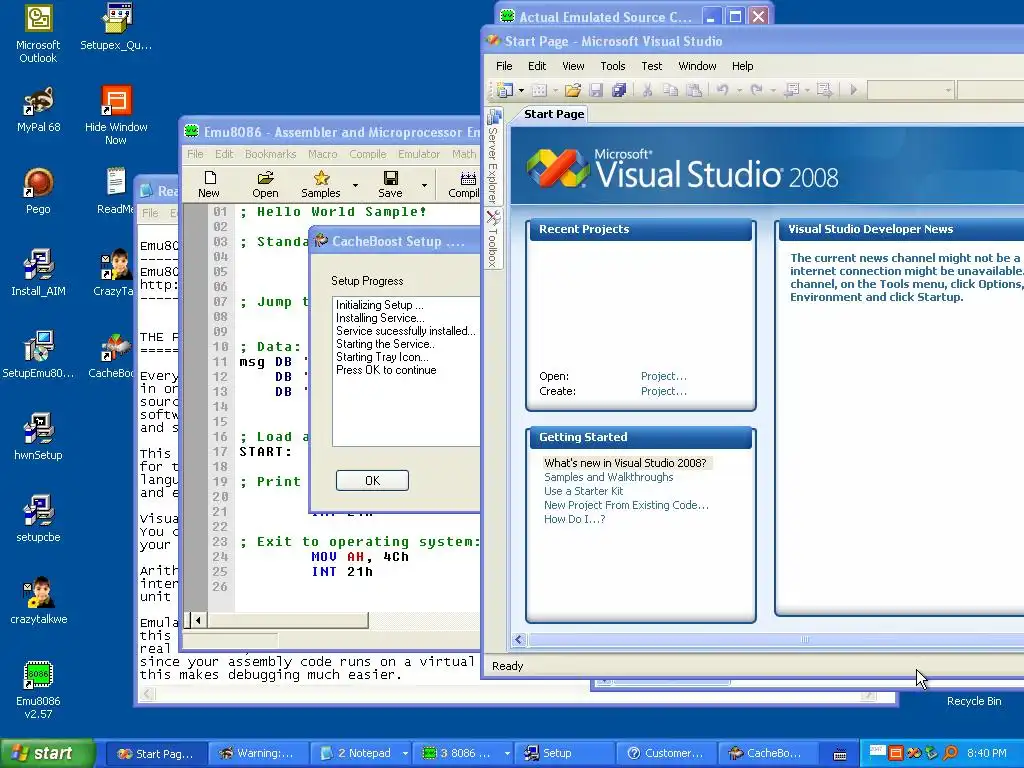1024x768 pixels.
Task: Click the Start button on taskbar
Action: click(x=47, y=753)
